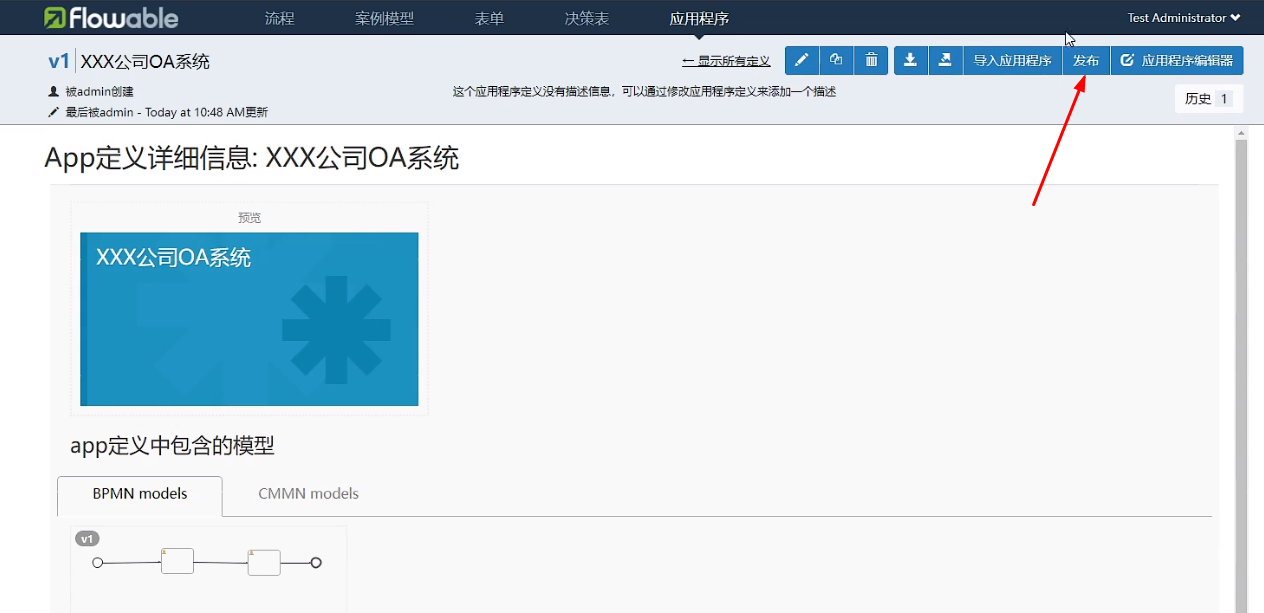Click the export BAR archive icon
Screen dimensions: 1264x613
tap(945, 60)
